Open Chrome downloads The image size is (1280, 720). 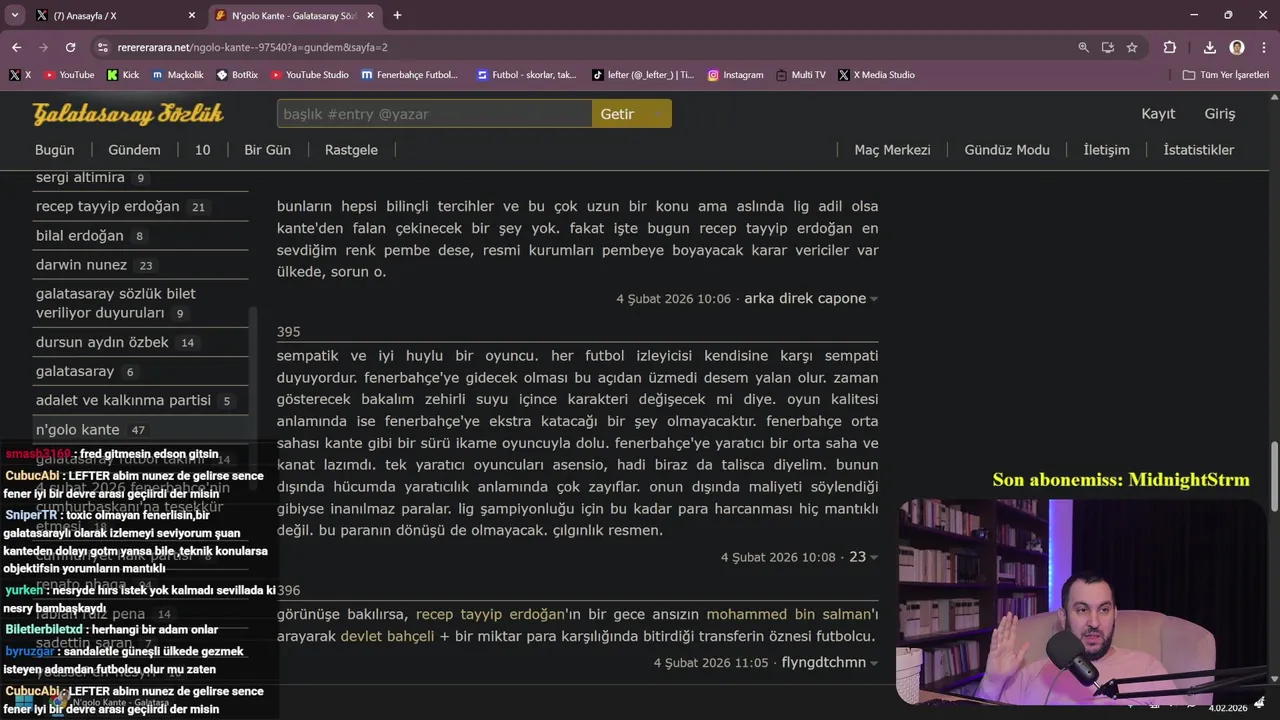(x=1210, y=47)
